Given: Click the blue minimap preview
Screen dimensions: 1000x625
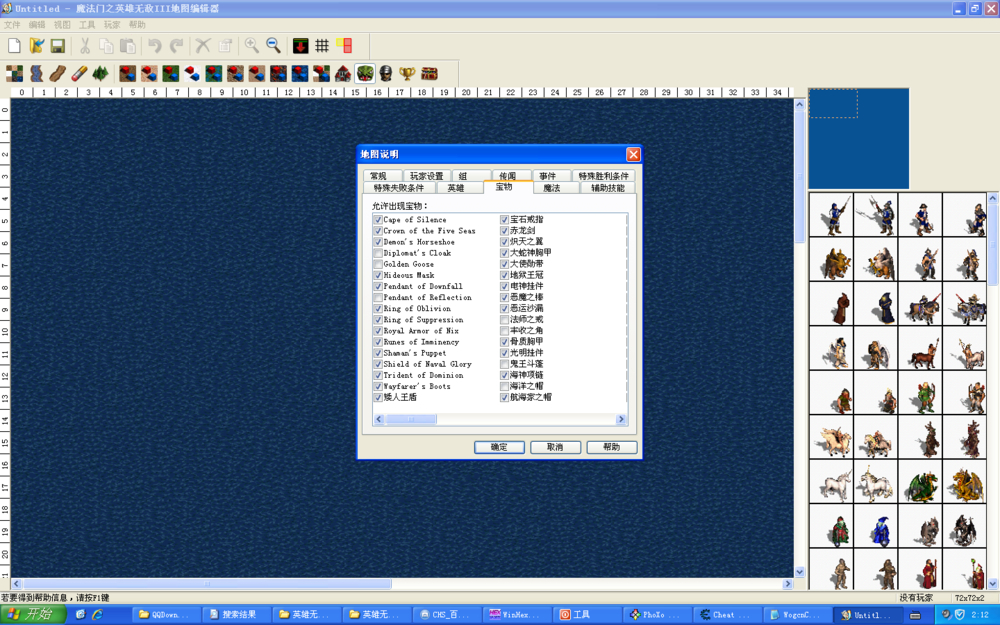Looking at the screenshot, I should tap(859, 138).
